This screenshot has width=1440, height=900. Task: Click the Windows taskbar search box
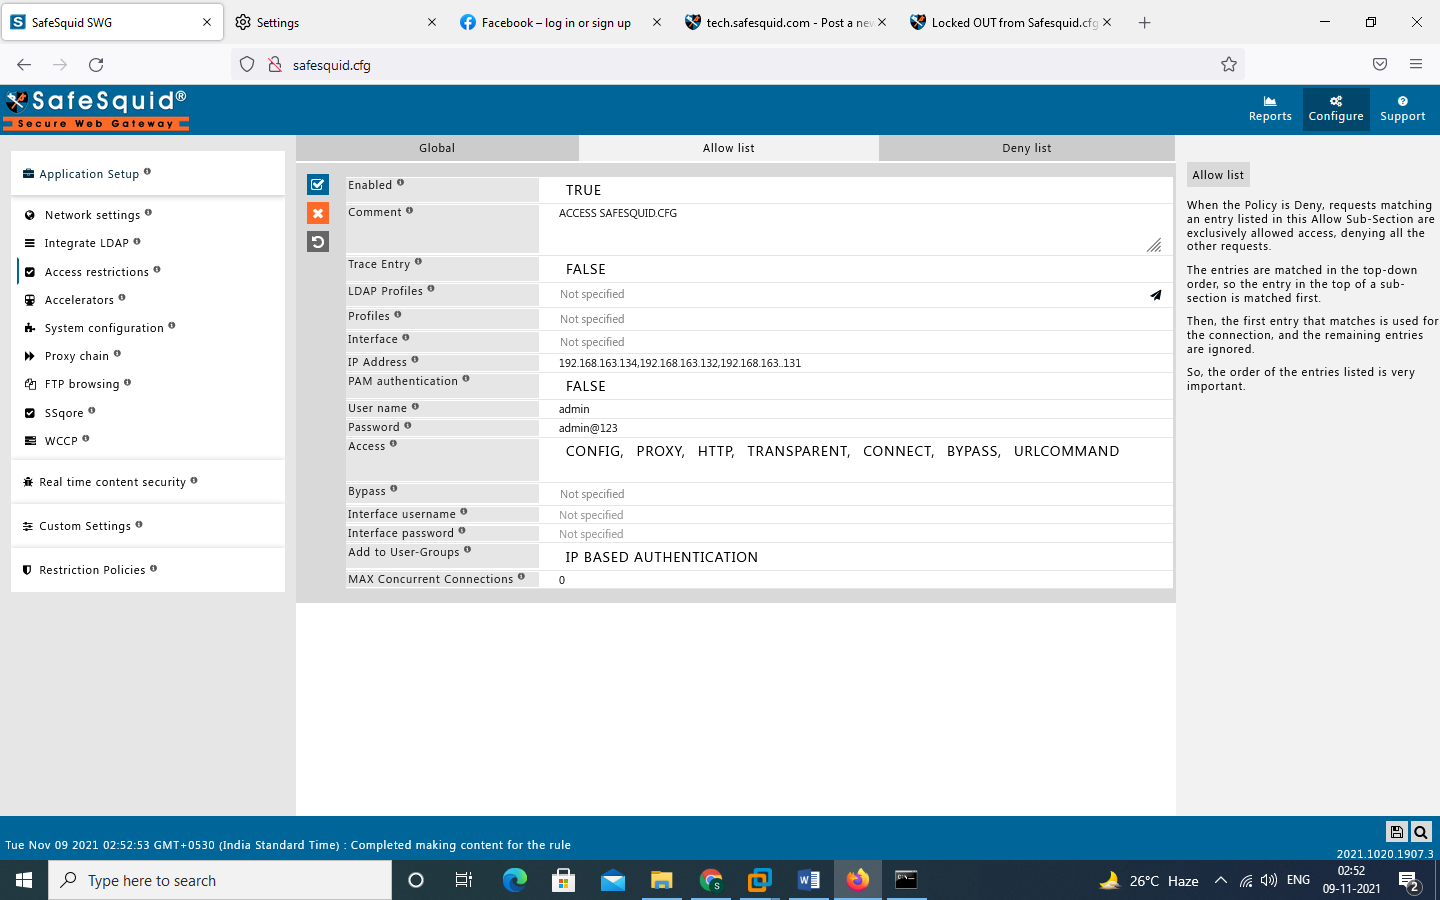[x=220, y=880]
